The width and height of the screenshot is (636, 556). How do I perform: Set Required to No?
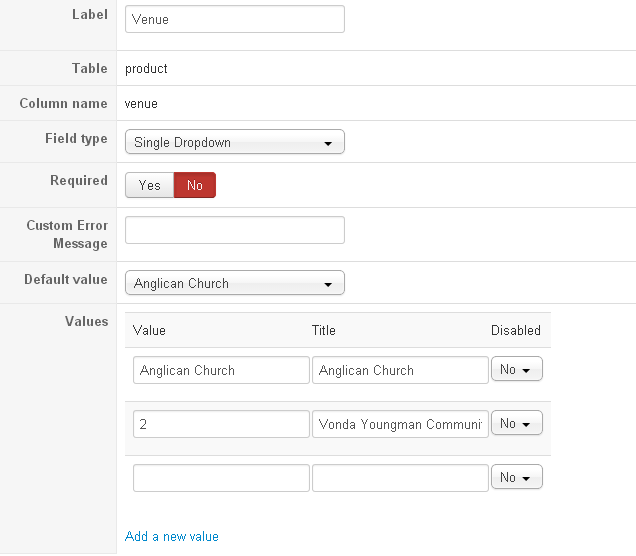tap(195, 185)
